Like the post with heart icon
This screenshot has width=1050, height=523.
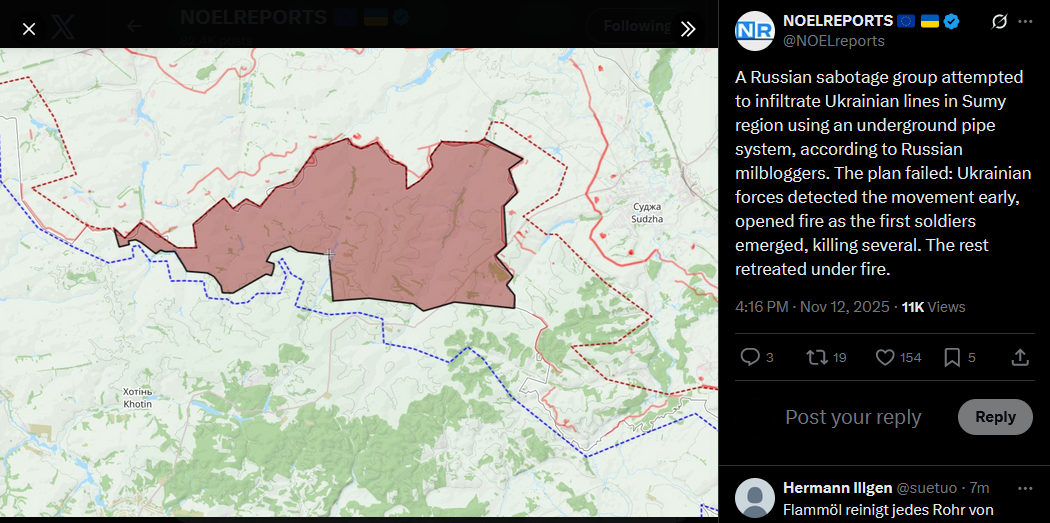885,358
